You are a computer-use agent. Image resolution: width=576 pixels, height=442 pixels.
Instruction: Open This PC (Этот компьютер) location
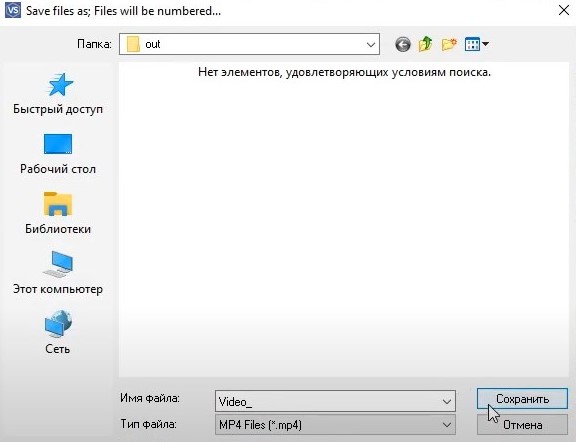tap(58, 273)
